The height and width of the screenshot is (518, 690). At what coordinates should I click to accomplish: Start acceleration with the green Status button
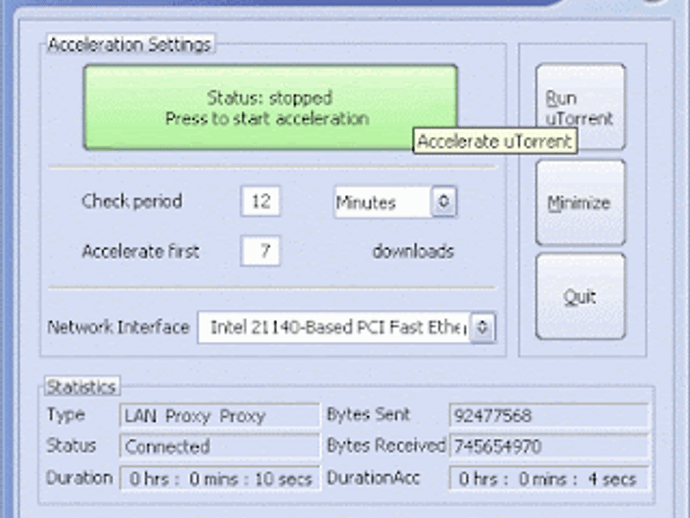click(270, 108)
